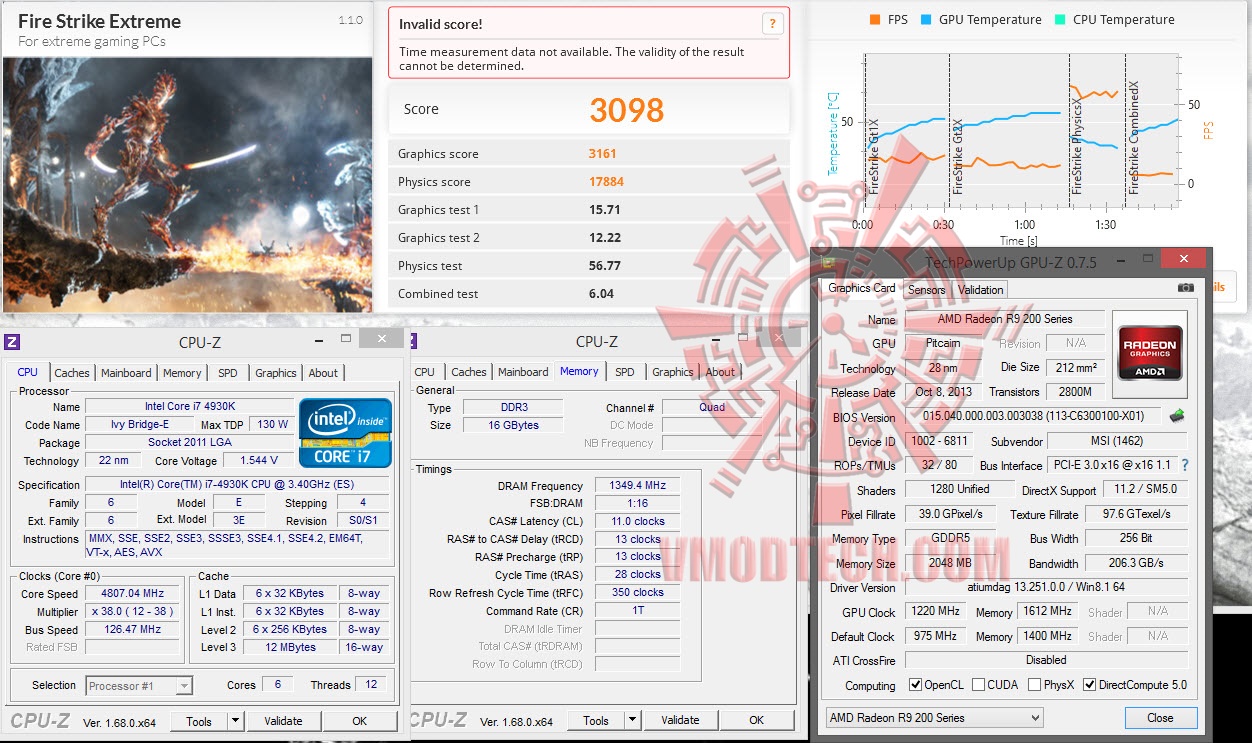Click the blue GPU Temperature legend swatch
Screen dimensions: 1252x743
coord(926,19)
